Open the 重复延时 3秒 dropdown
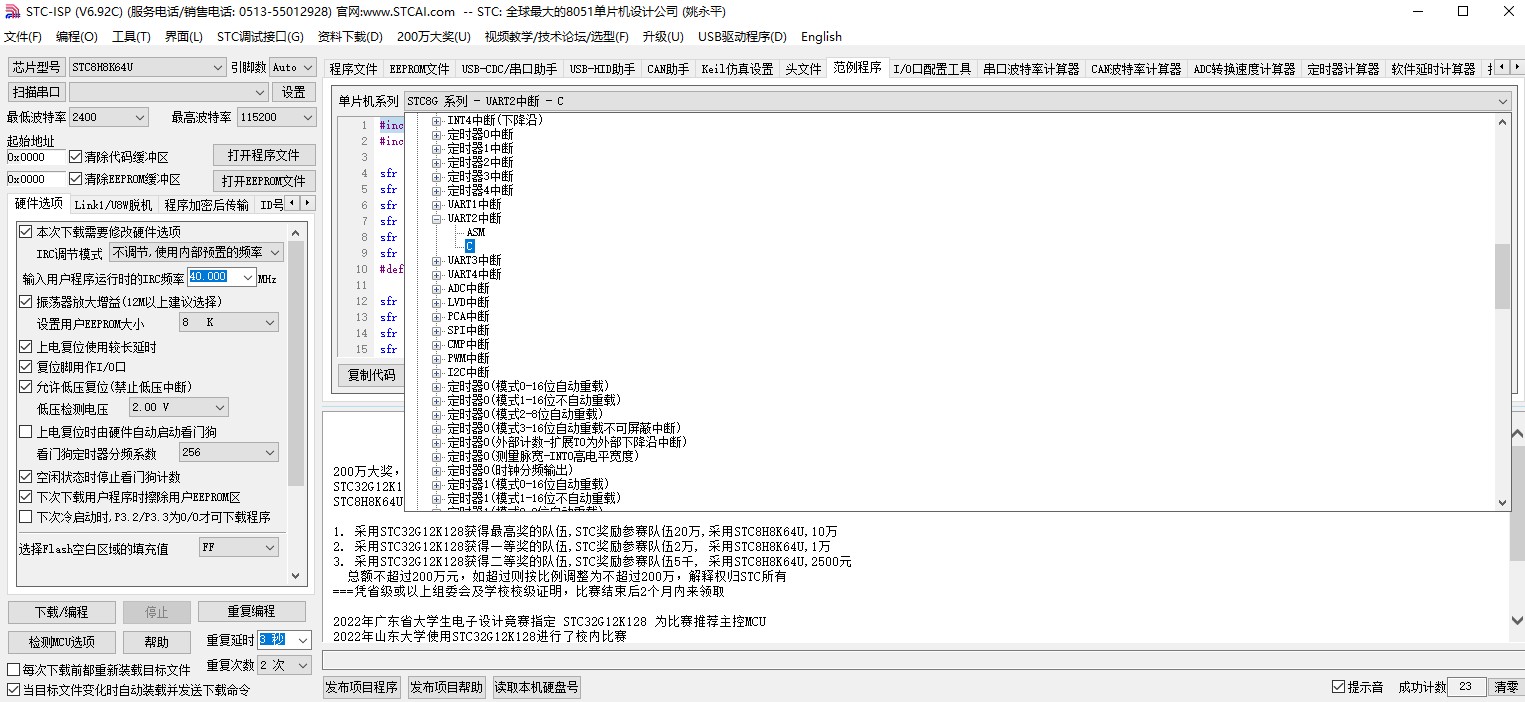The image size is (1525, 702). click(285, 640)
